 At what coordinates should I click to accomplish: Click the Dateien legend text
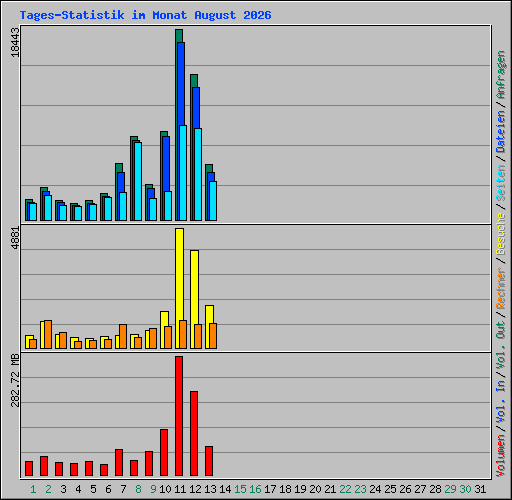[x=500, y=132]
